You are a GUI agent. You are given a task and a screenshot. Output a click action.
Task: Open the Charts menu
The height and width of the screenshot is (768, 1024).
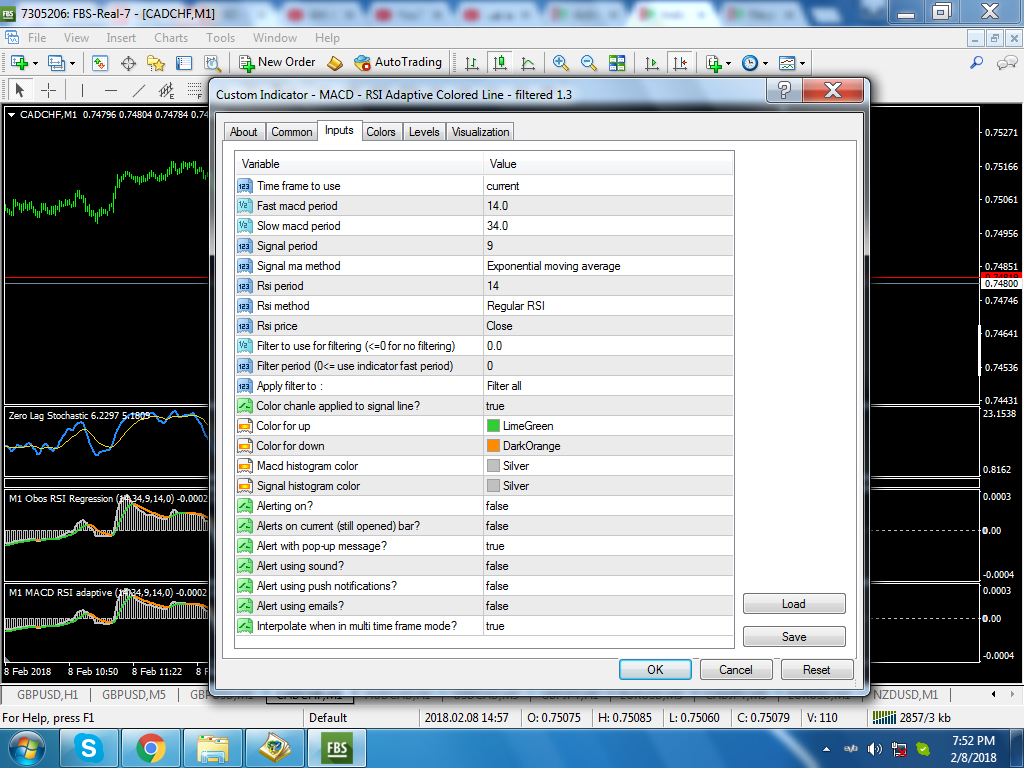tap(171, 38)
